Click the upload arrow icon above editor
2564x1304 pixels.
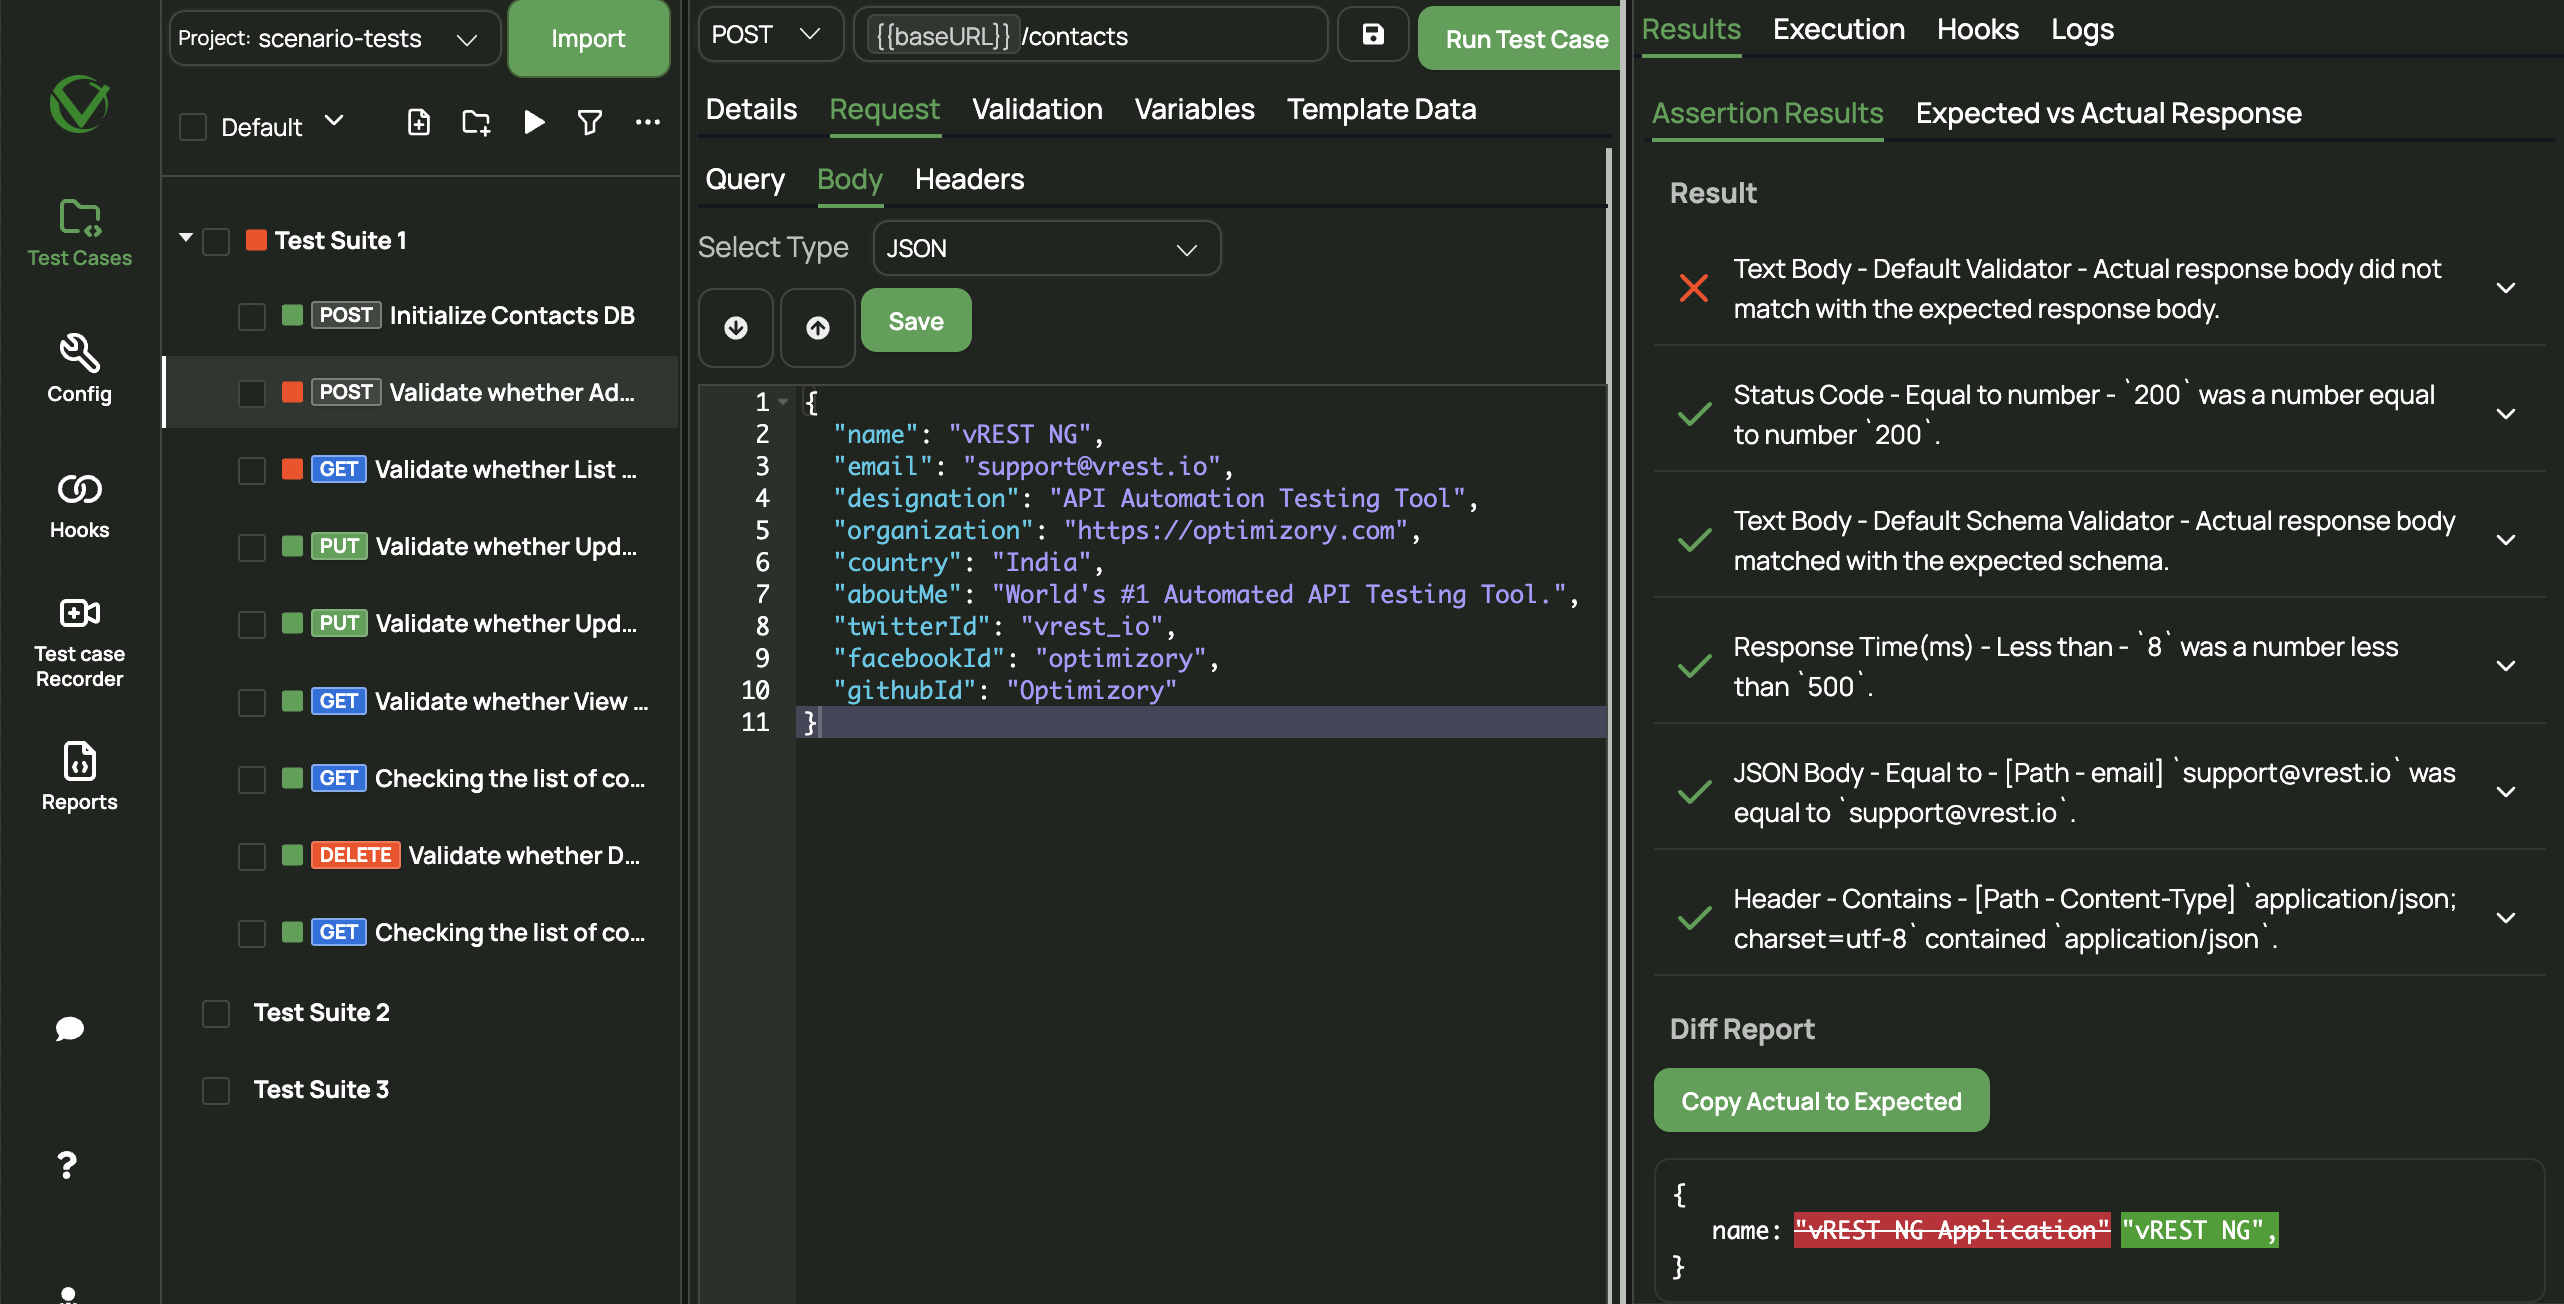point(818,328)
